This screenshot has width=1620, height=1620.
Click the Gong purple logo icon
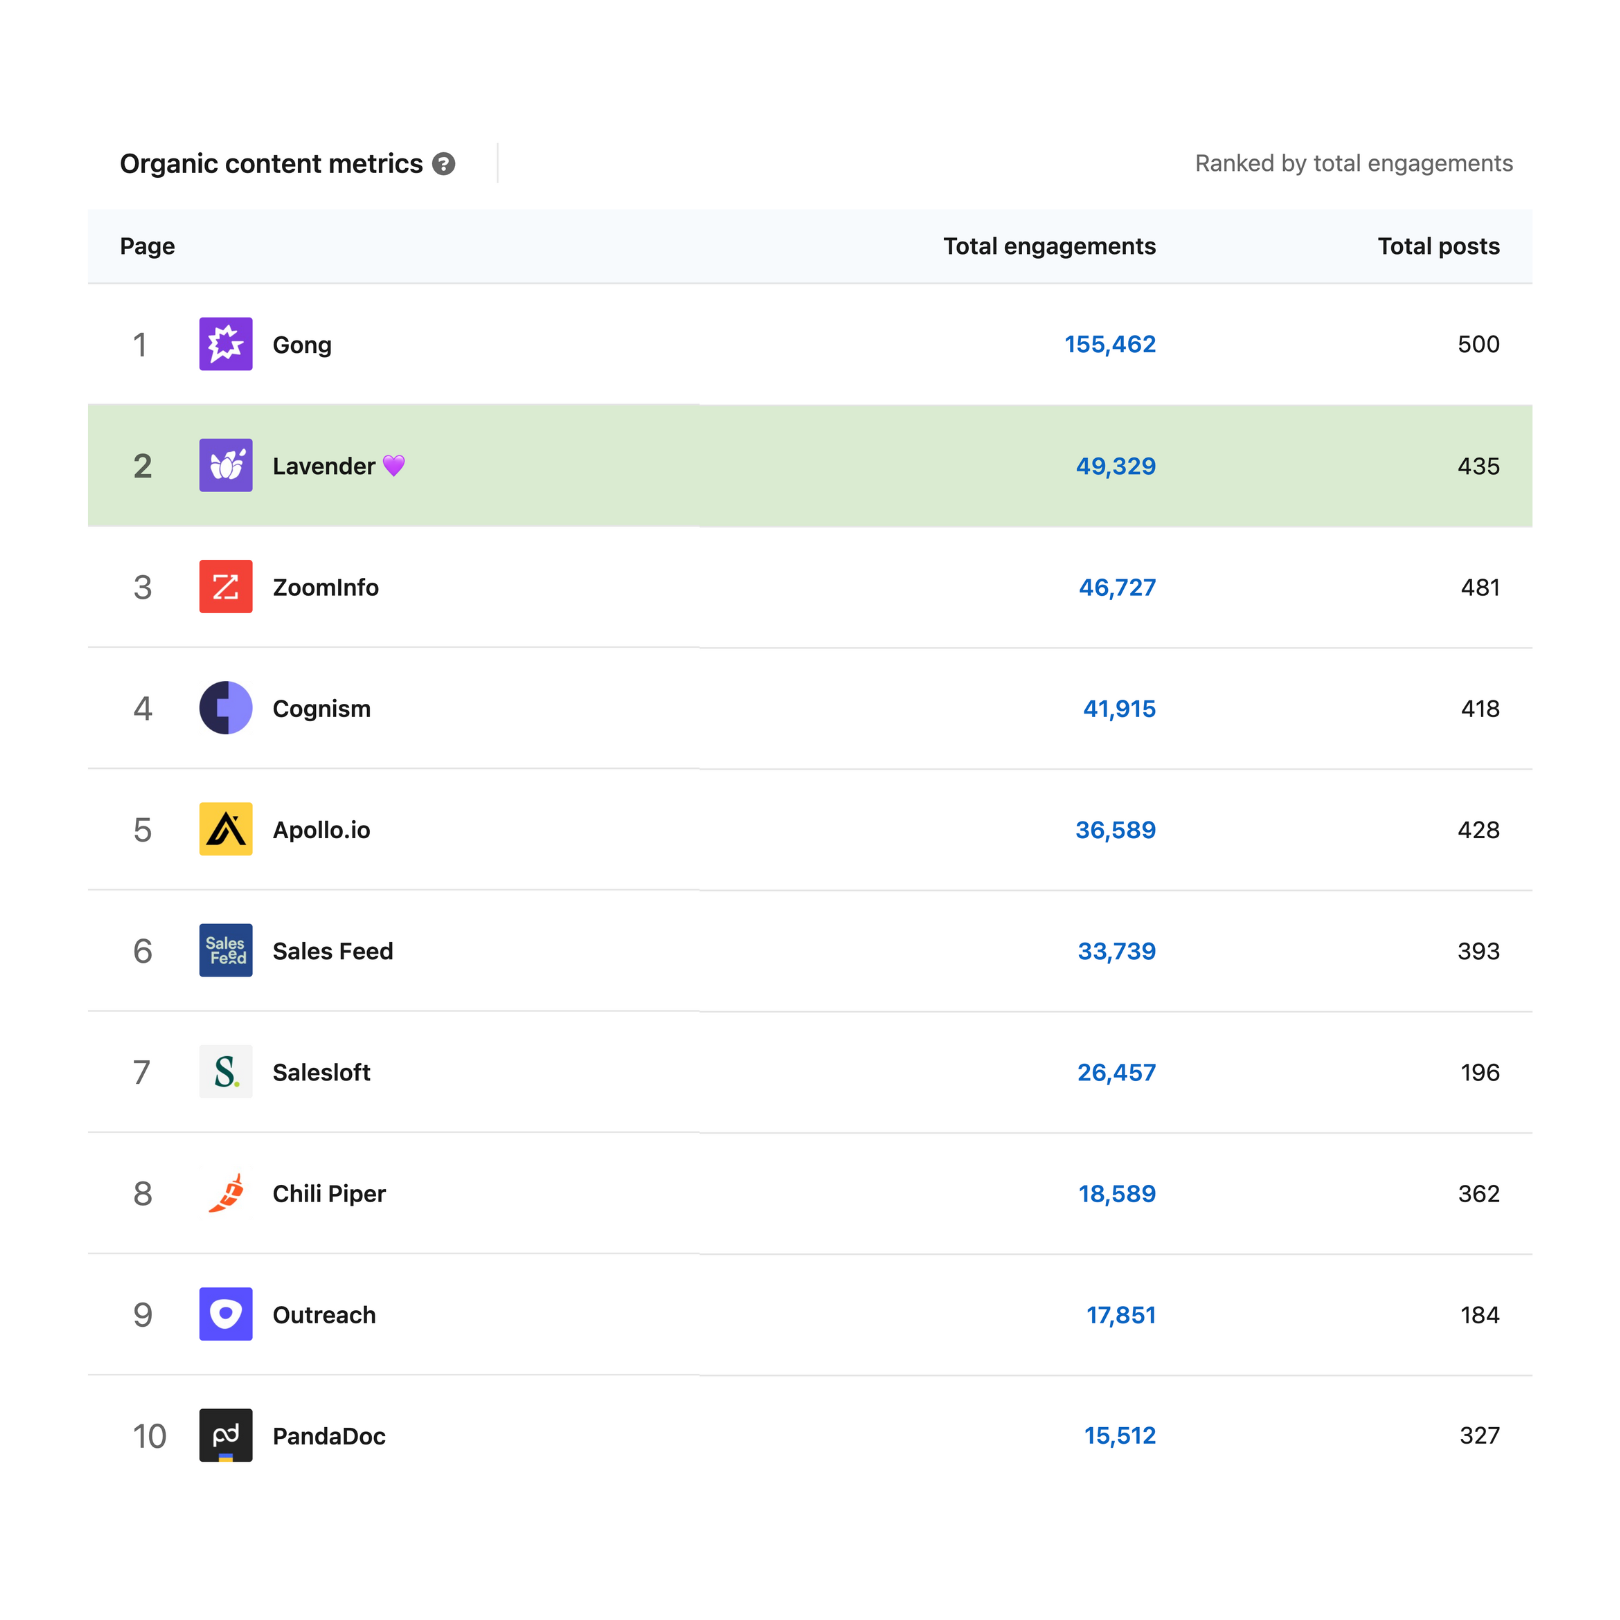[x=225, y=344]
